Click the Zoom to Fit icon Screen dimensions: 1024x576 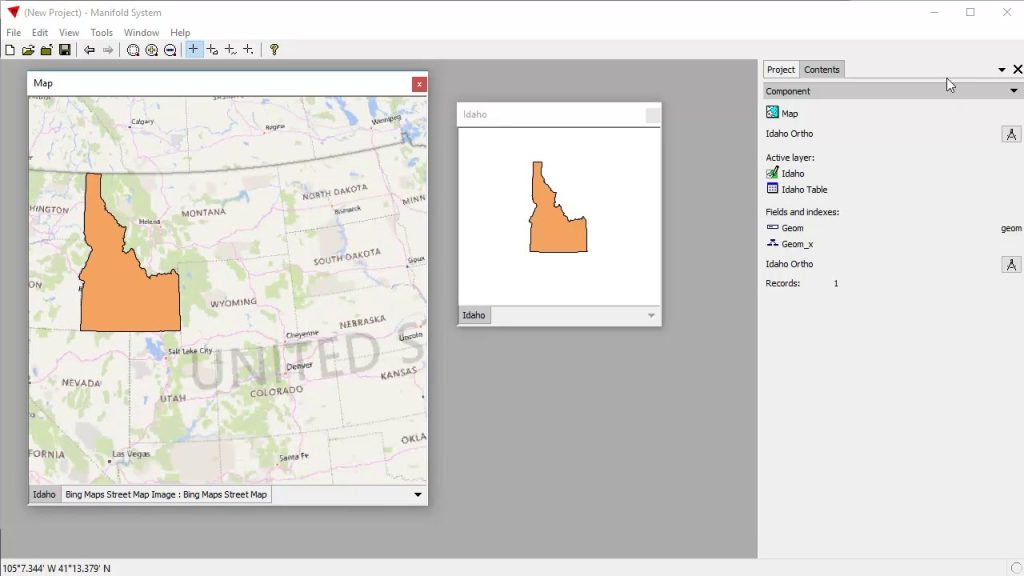pos(133,50)
